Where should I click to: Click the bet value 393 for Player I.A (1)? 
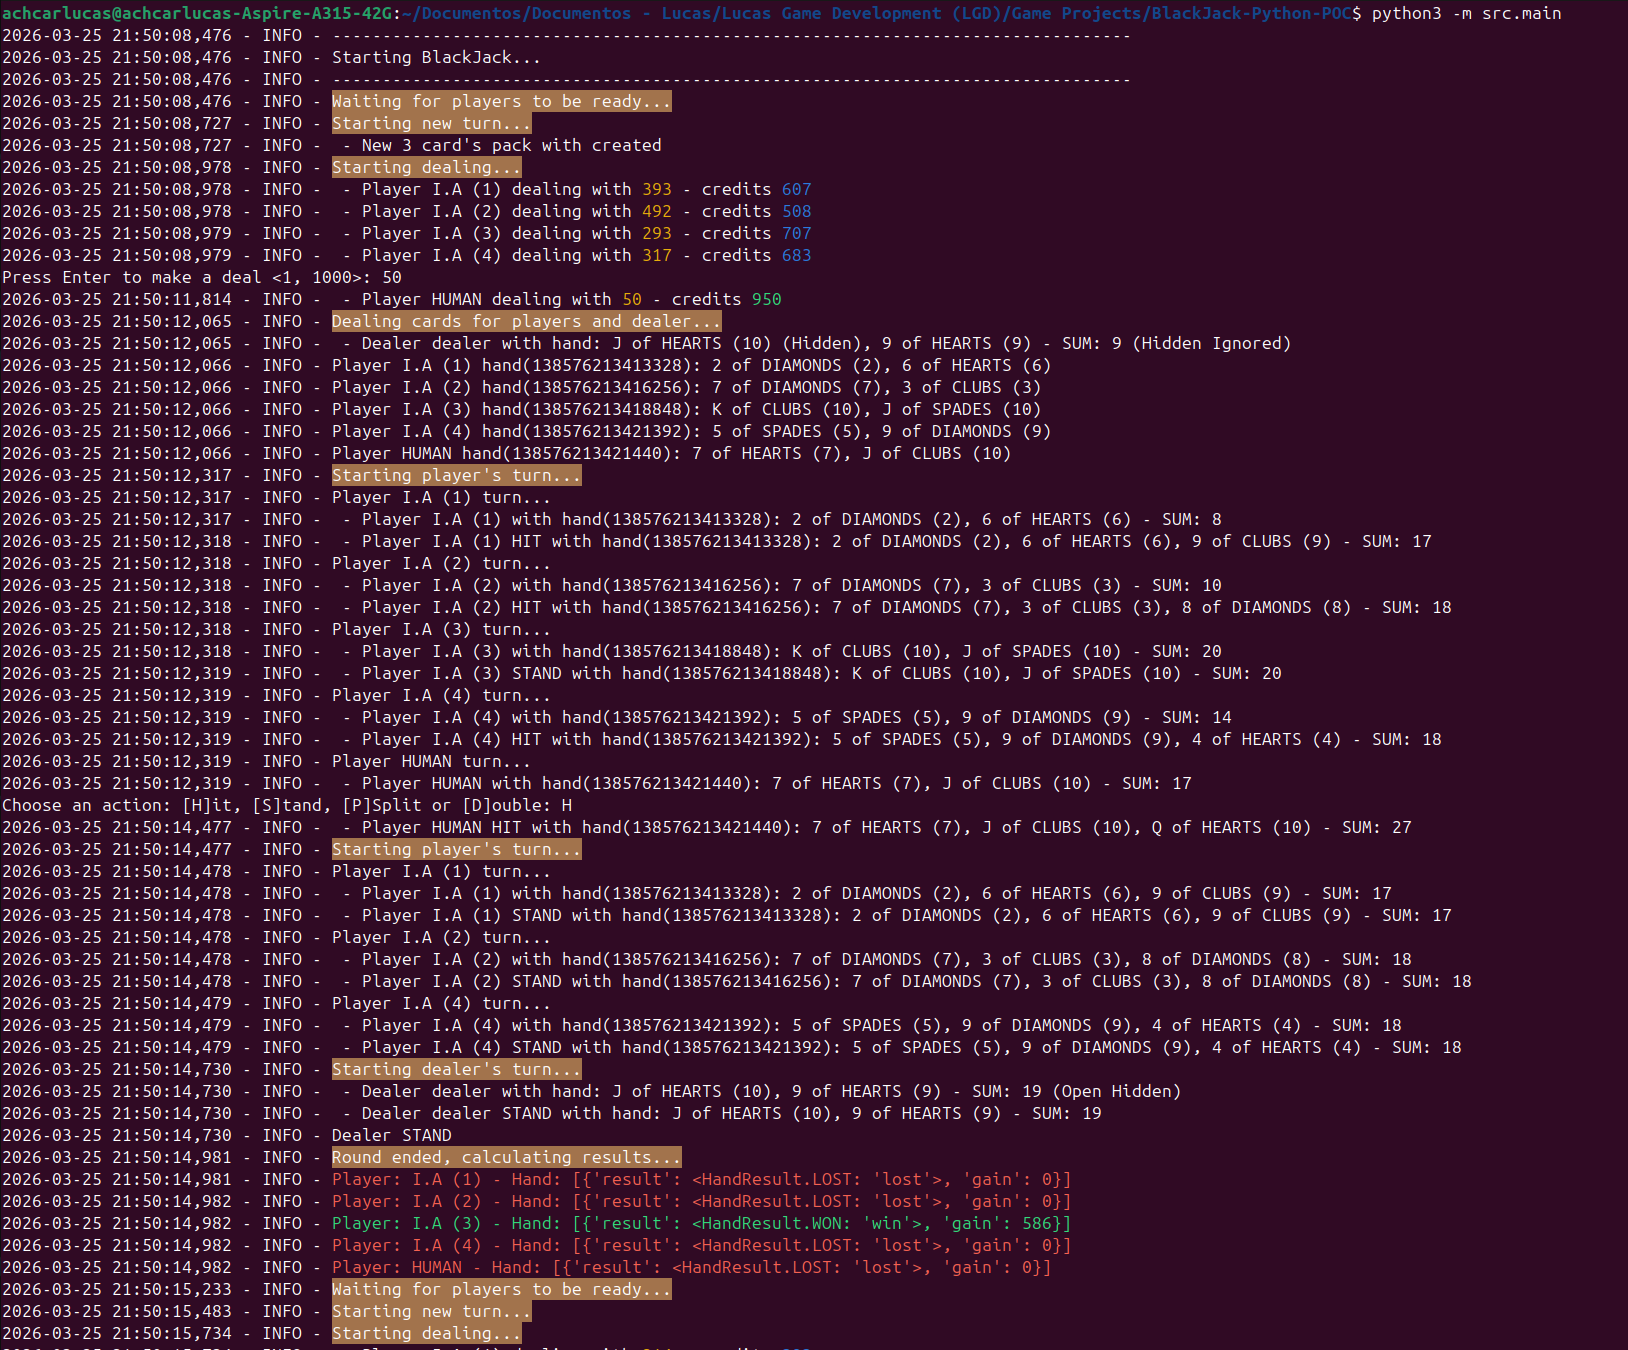click(657, 189)
